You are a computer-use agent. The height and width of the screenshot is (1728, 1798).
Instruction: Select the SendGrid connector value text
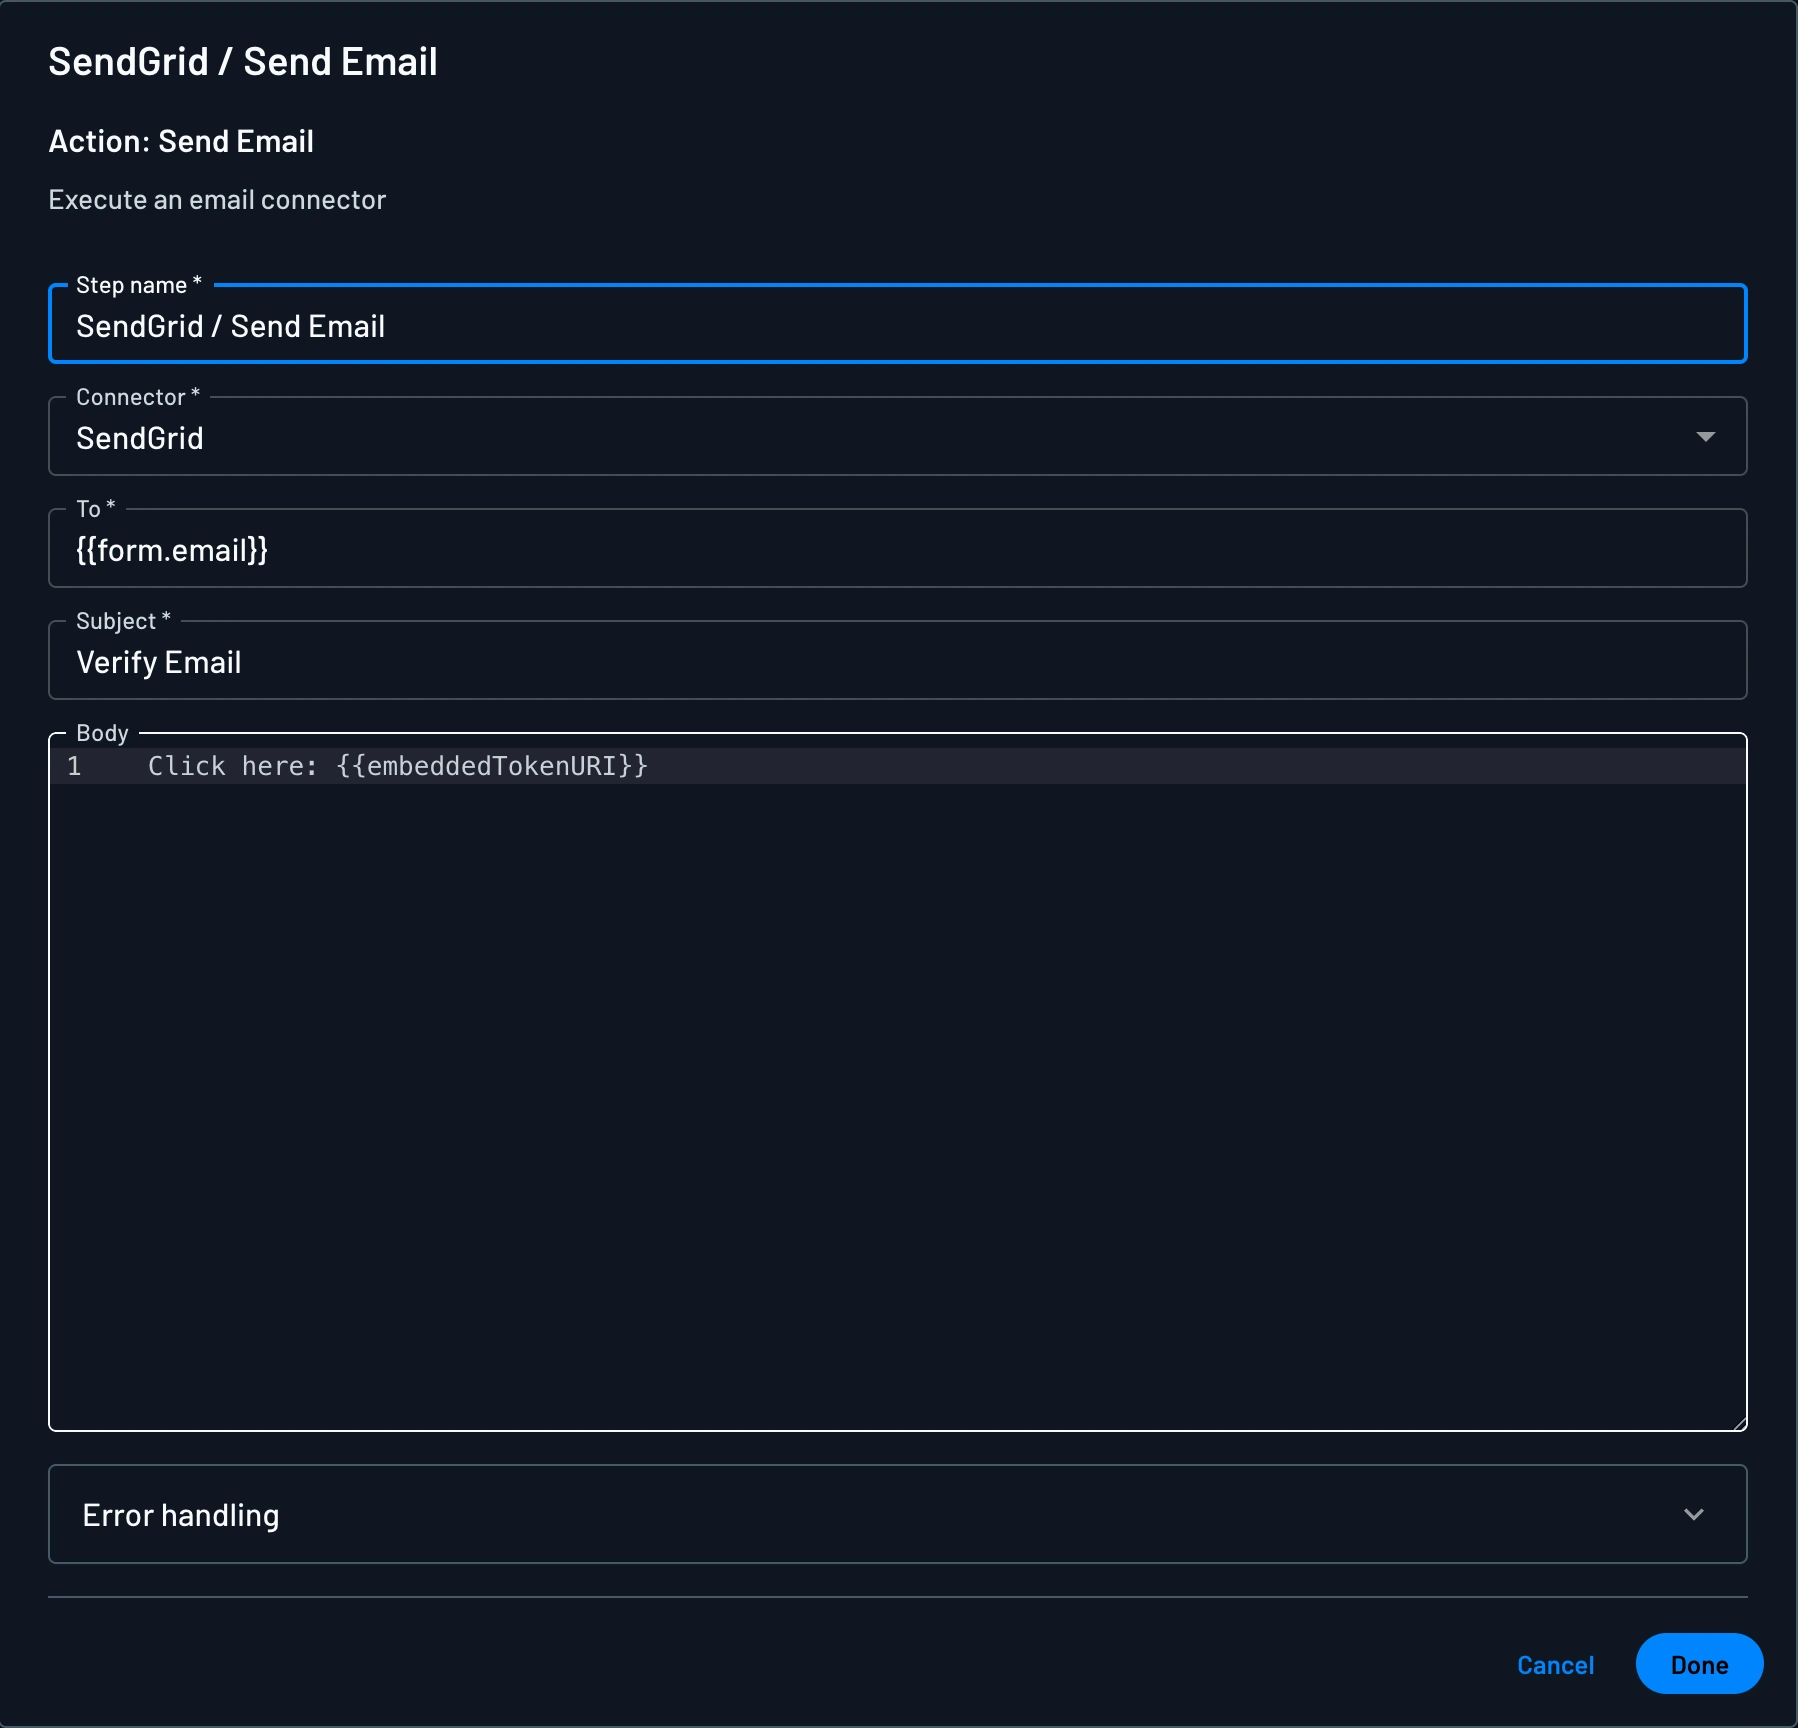coord(140,437)
